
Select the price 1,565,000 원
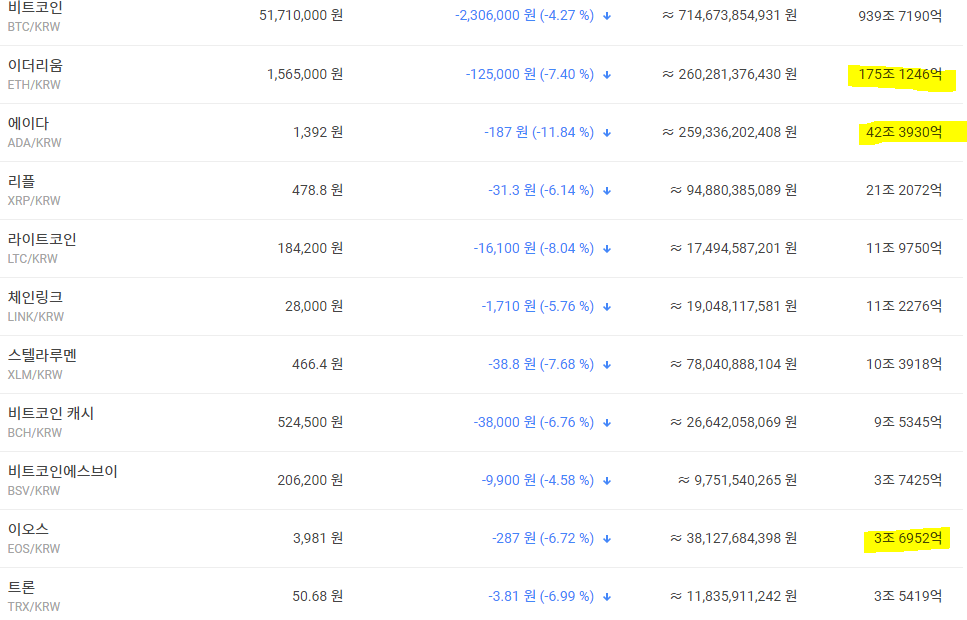[305, 74]
